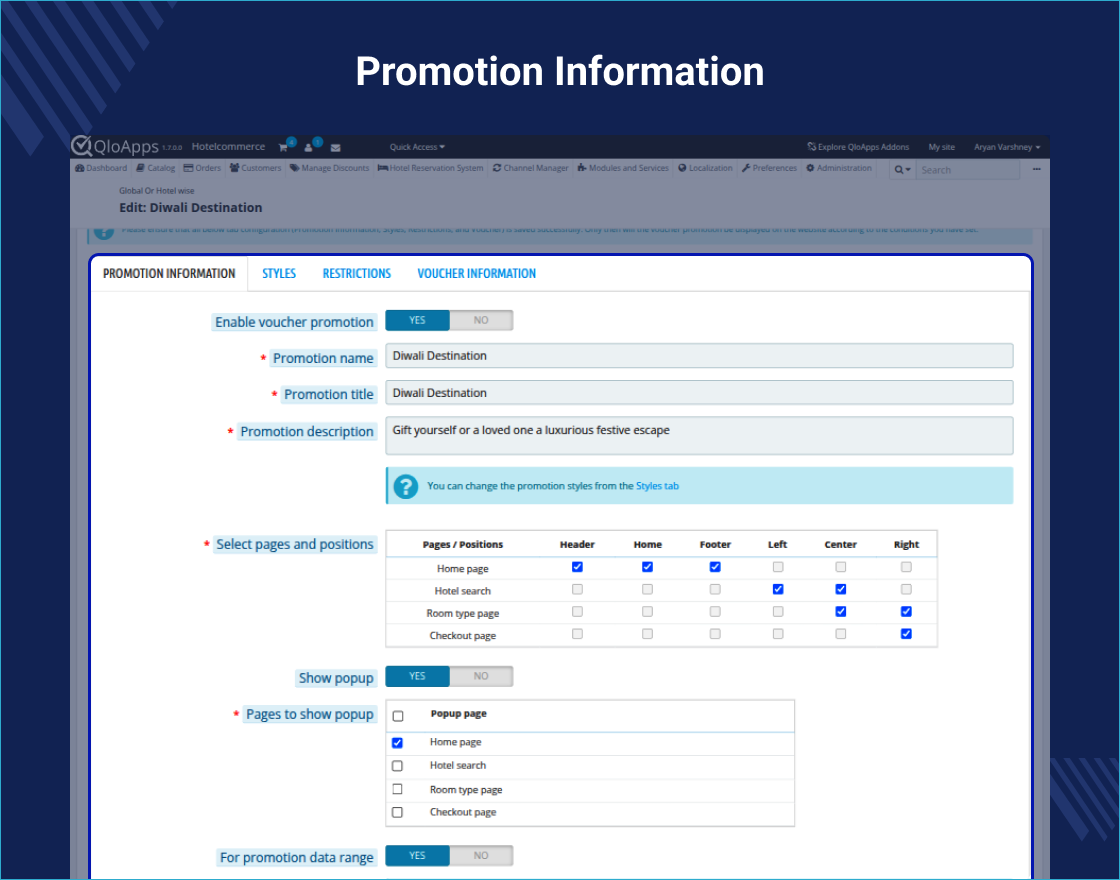Check Room type page popup checkbox
This screenshot has width=1120, height=880.
(397, 789)
